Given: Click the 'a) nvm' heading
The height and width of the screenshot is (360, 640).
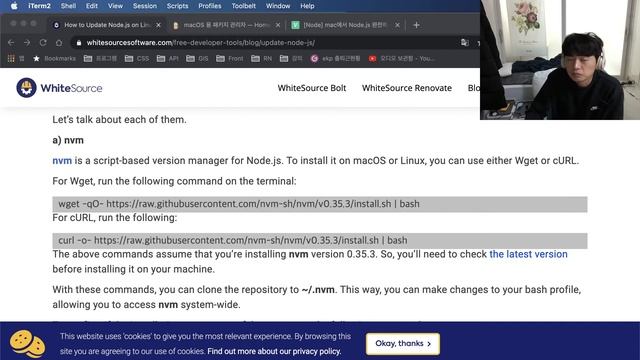Looking at the screenshot, I should coord(68,140).
